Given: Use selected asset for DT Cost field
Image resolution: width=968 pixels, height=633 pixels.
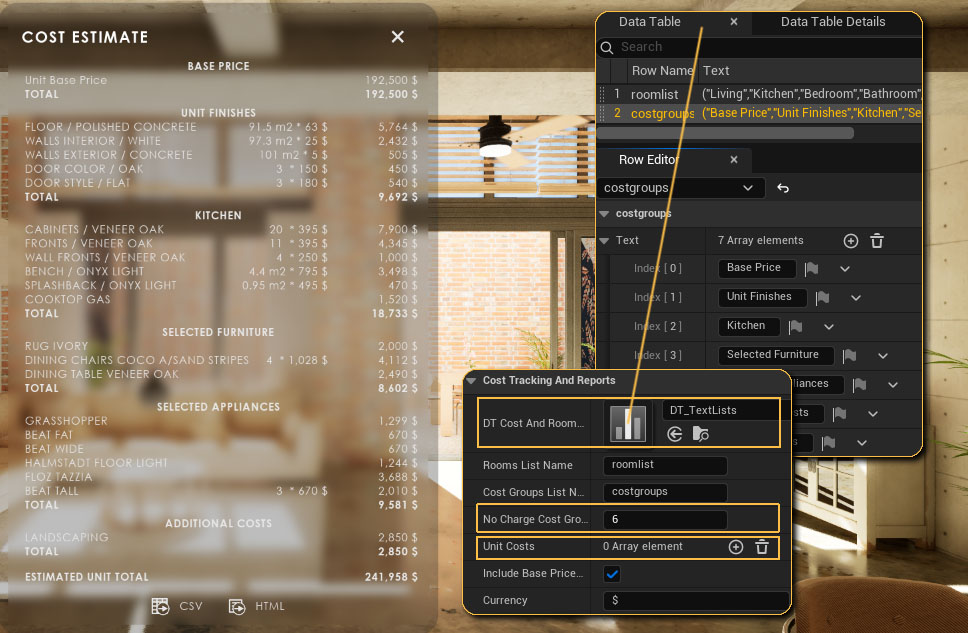Looking at the screenshot, I should tap(675, 434).
